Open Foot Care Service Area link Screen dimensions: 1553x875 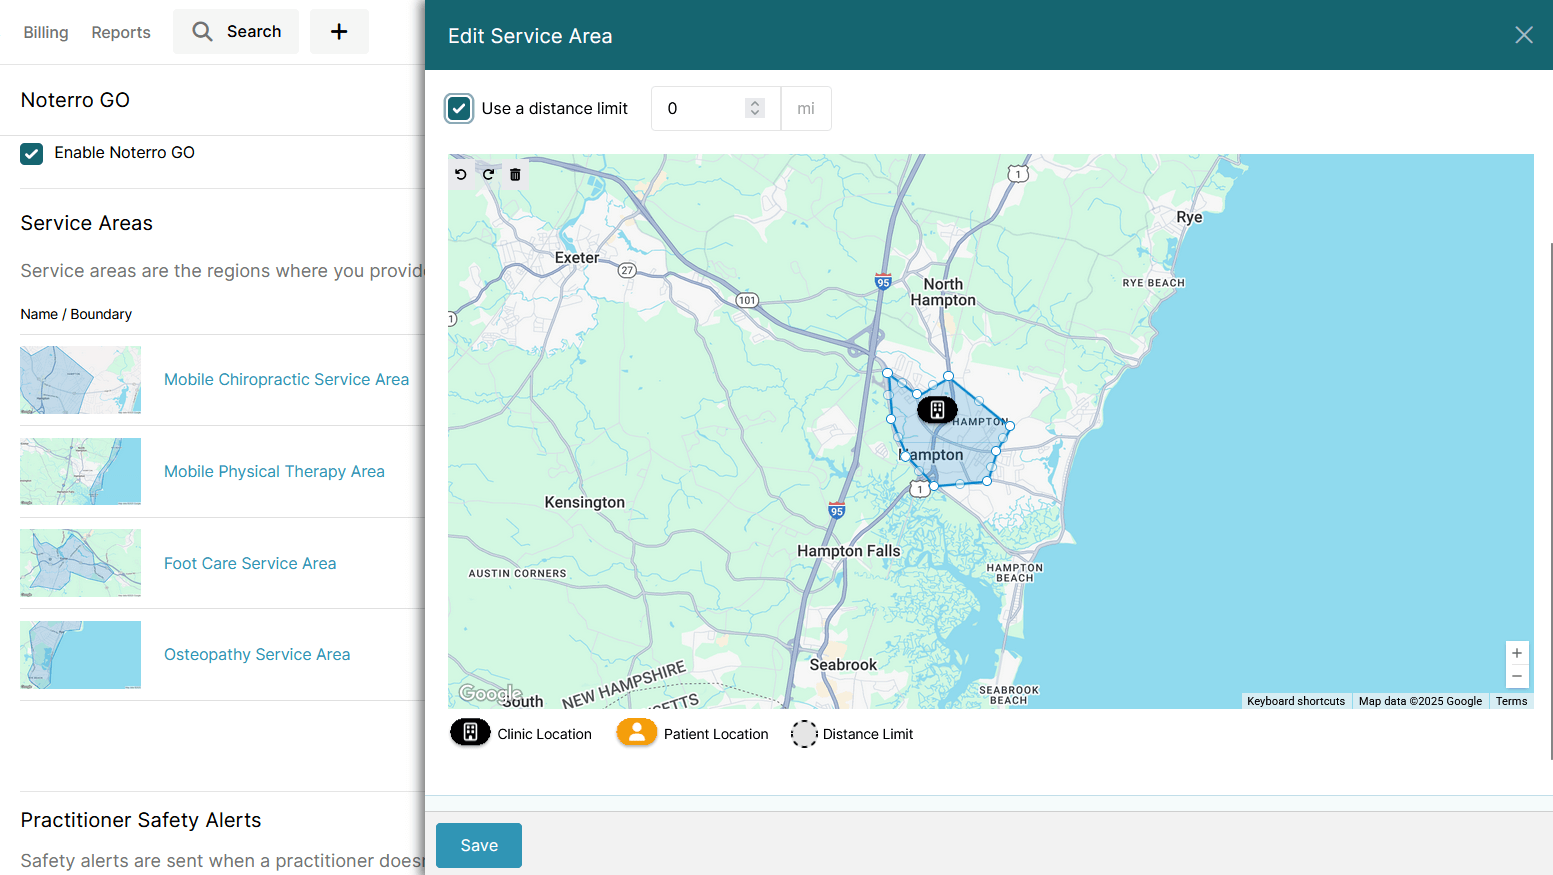[x=250, y=564]
